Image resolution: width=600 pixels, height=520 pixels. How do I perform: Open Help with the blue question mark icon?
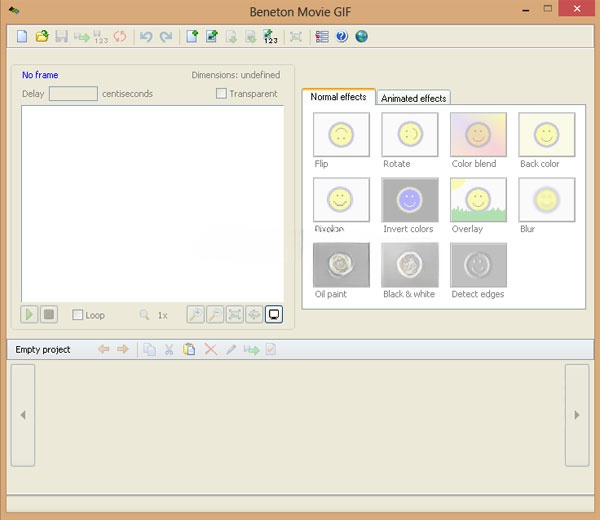tap(342, 37)
